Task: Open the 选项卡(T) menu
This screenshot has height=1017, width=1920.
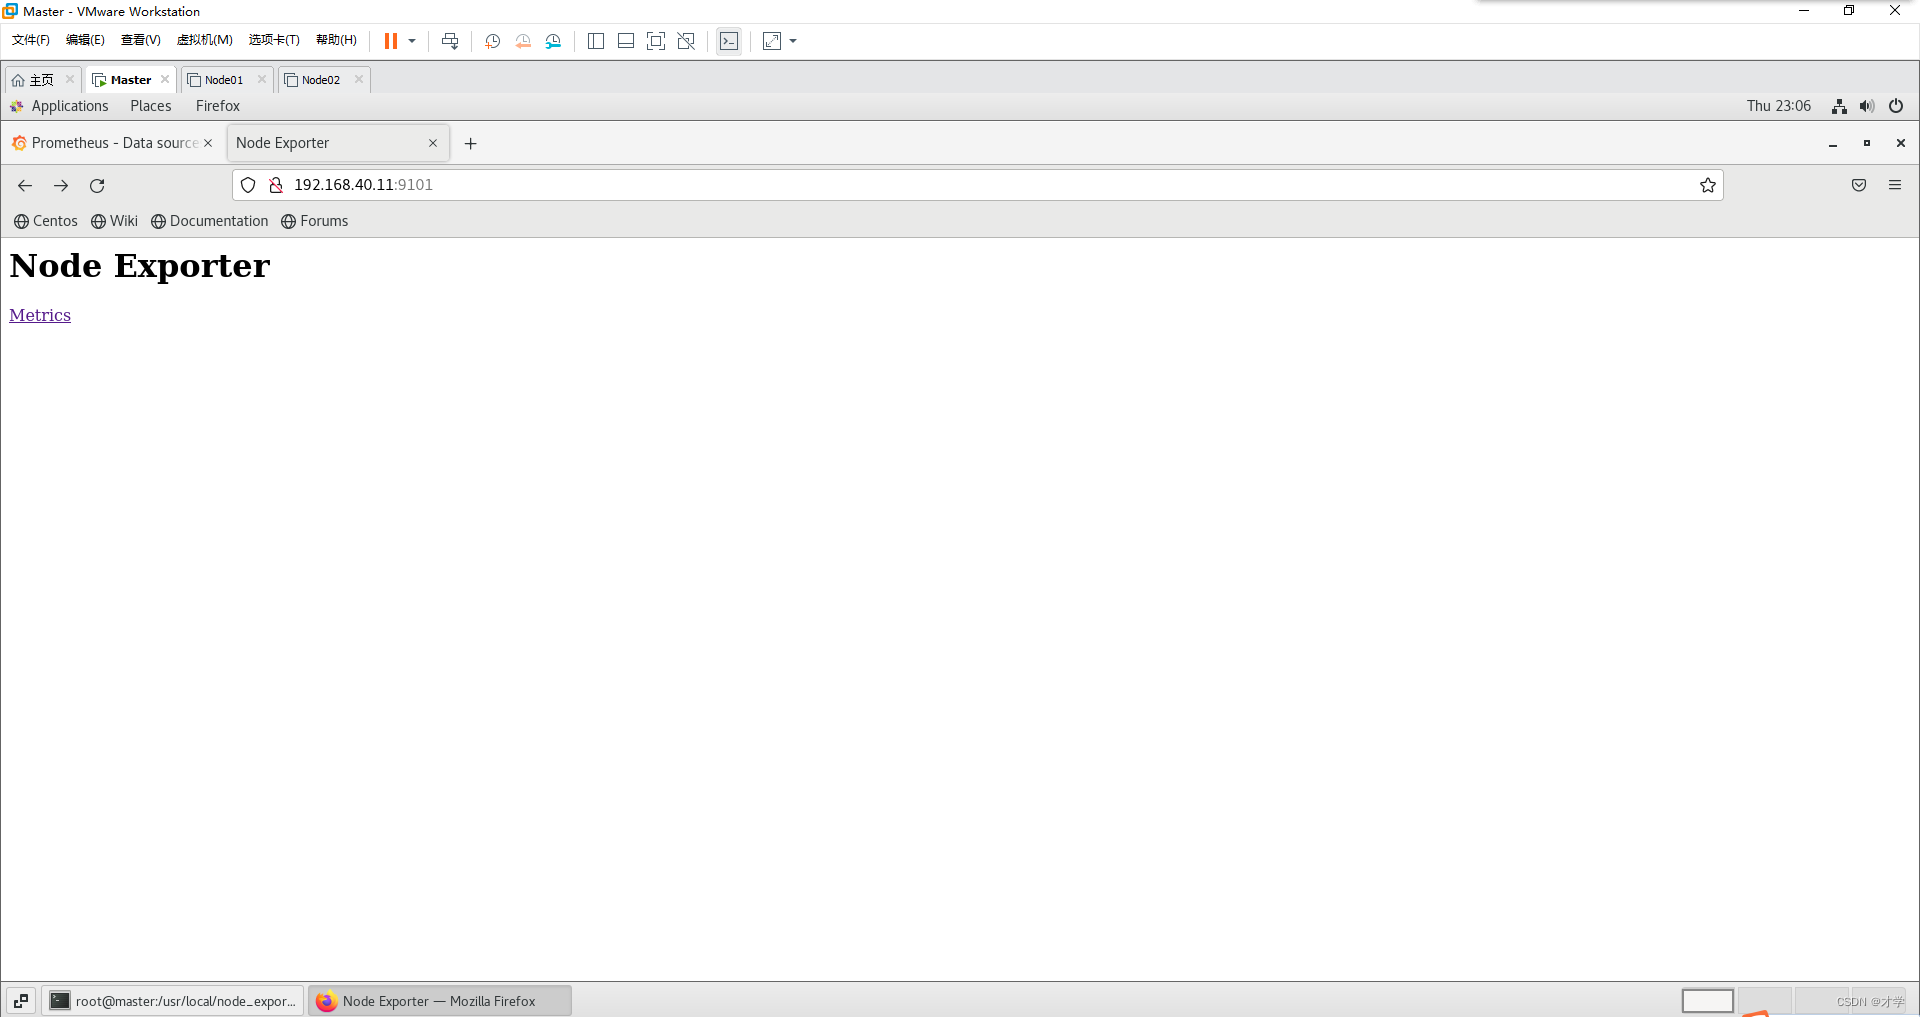Action: pyautogui.click(x=274, y=40)
